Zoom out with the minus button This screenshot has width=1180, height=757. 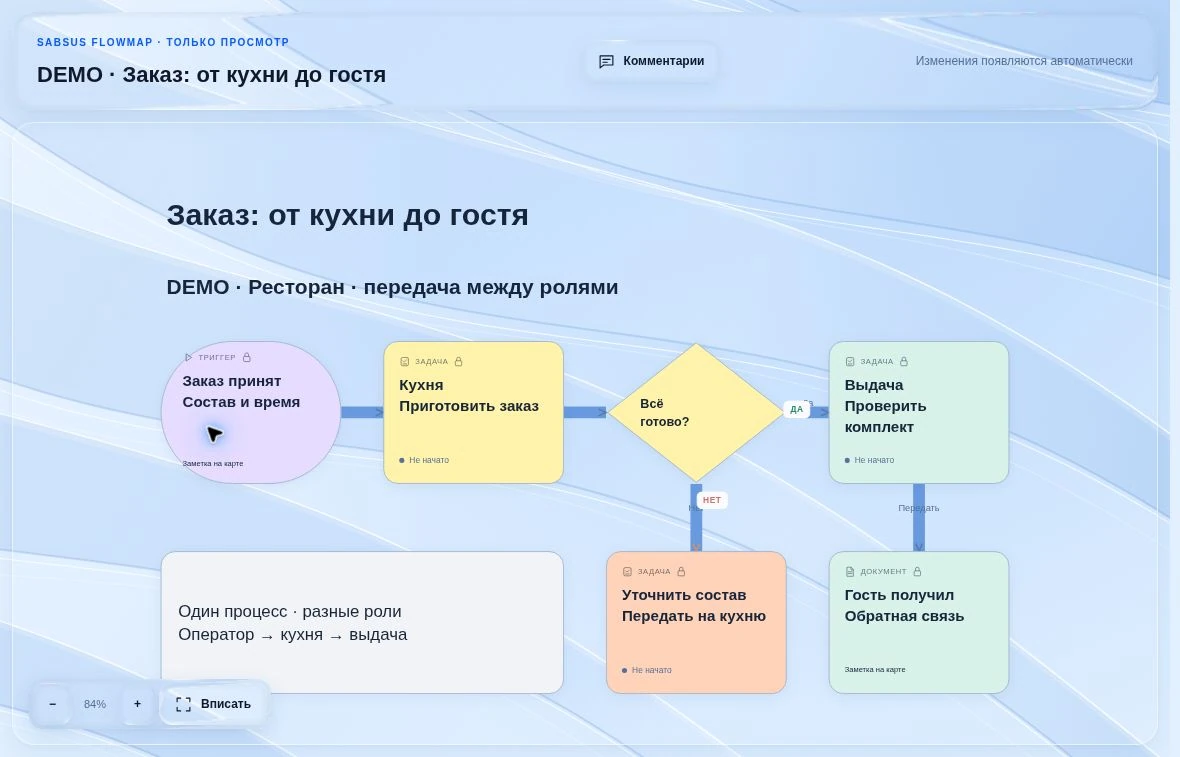click(x=53, y=704)
